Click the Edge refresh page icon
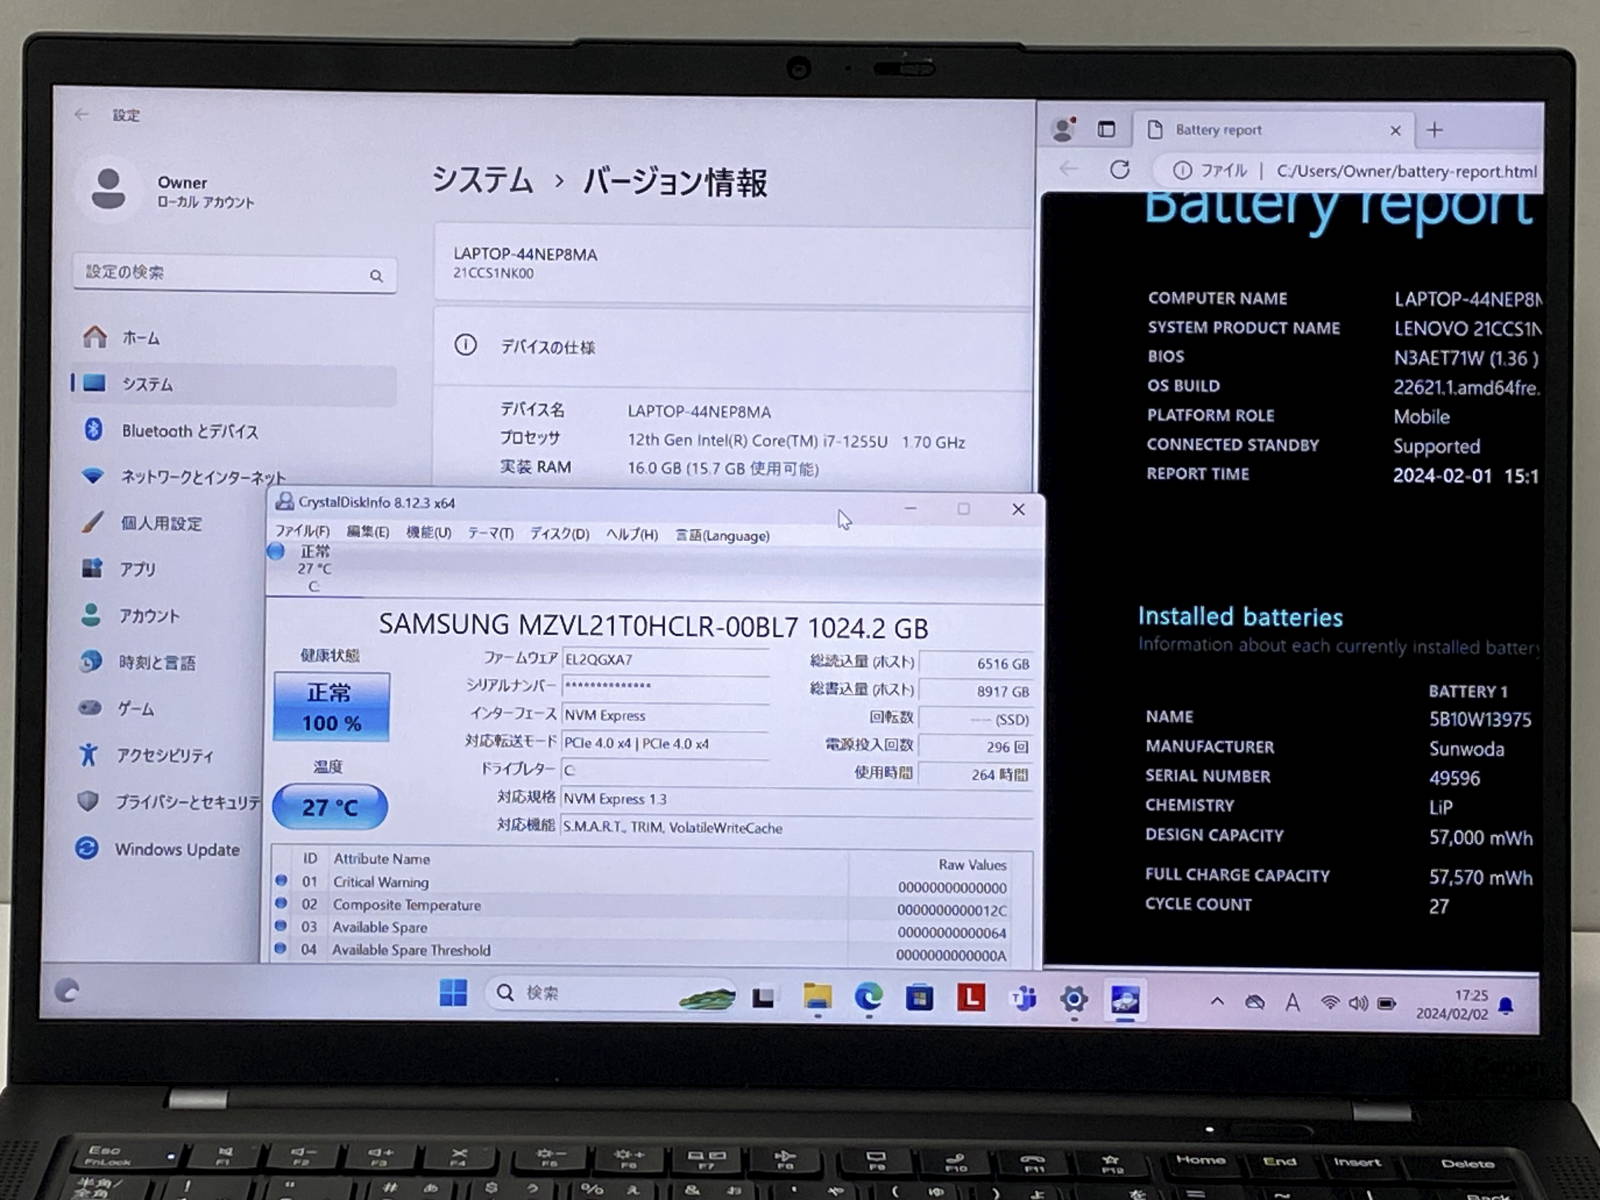 (1120, 170)
